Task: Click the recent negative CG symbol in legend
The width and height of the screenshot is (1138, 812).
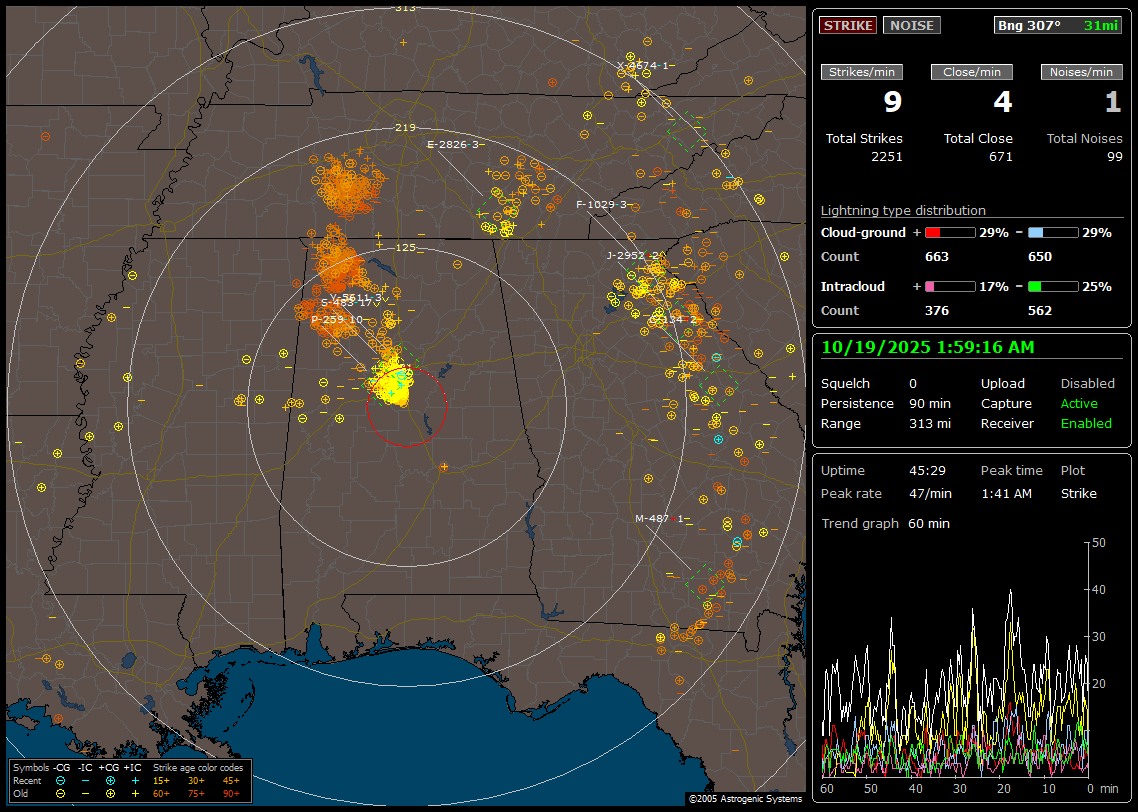Action: coord(61,780)
